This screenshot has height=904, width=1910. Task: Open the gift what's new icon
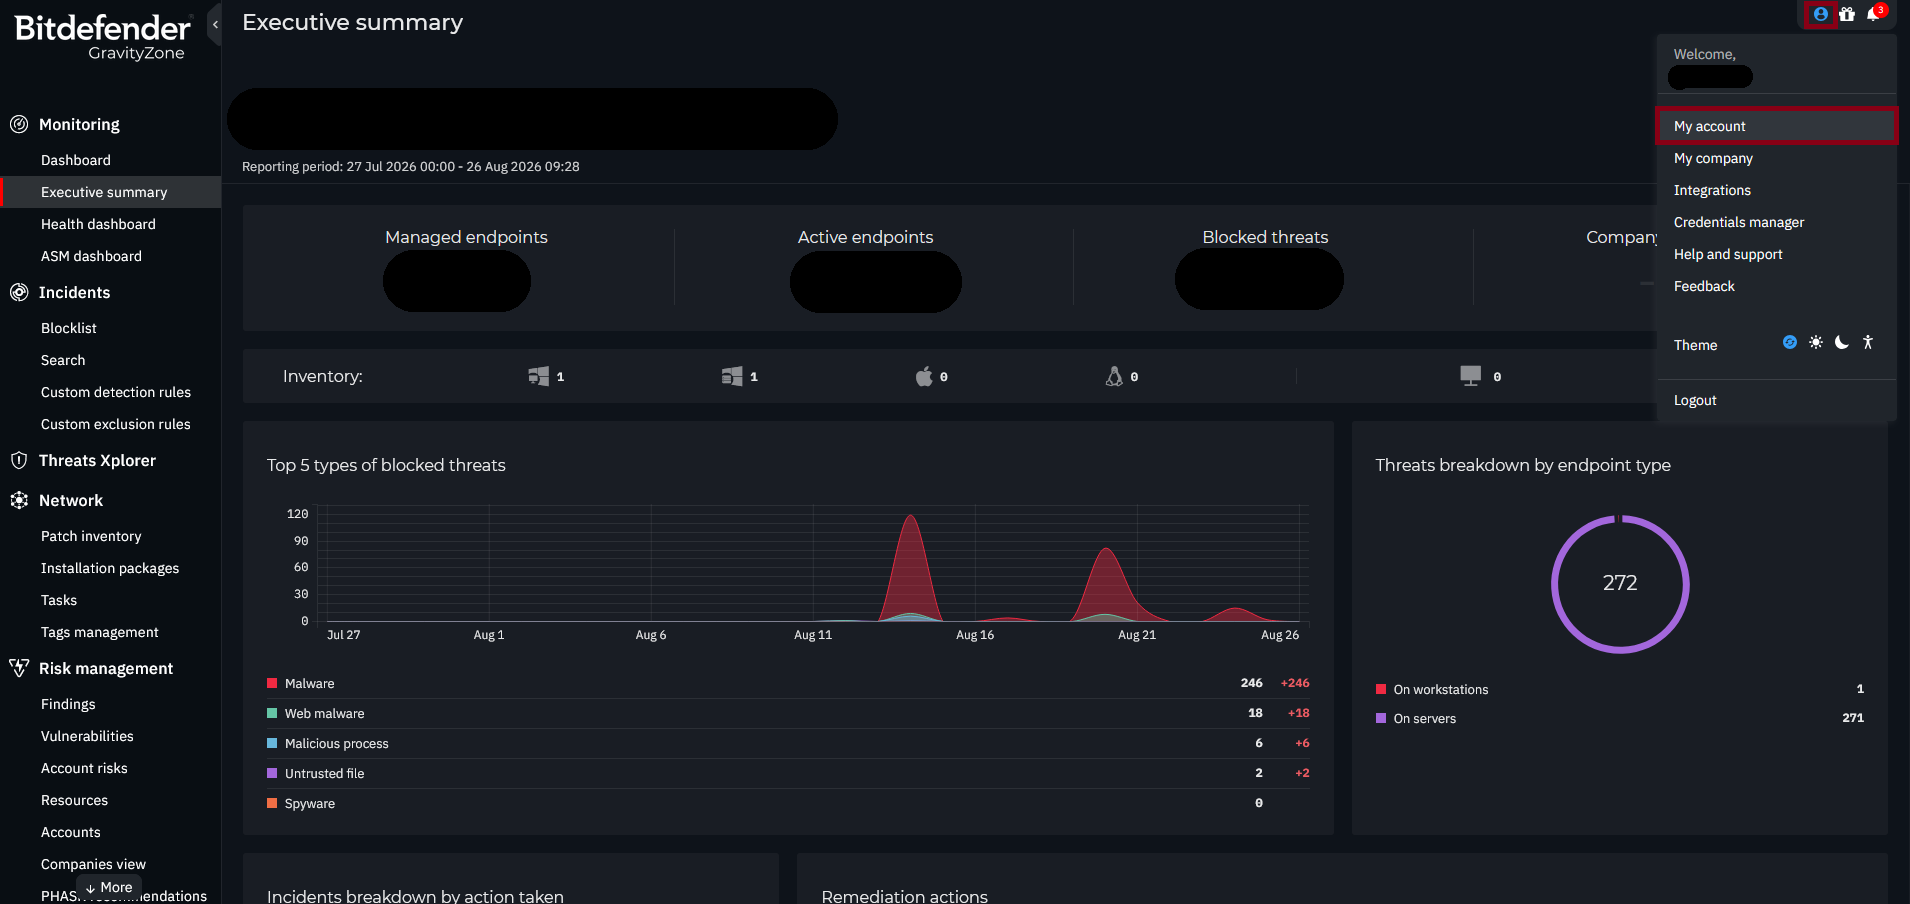(x=1847, y=14)
